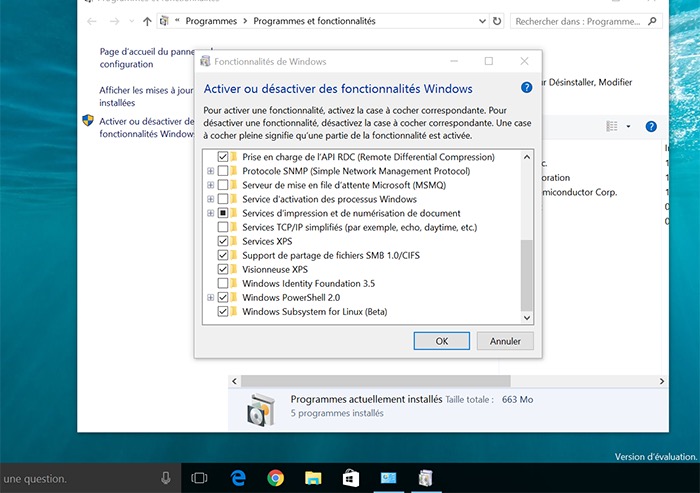Screen dimensions: 700x493
Task: Open File Explorer from taskbar
Action: click(x=313, y=478)
